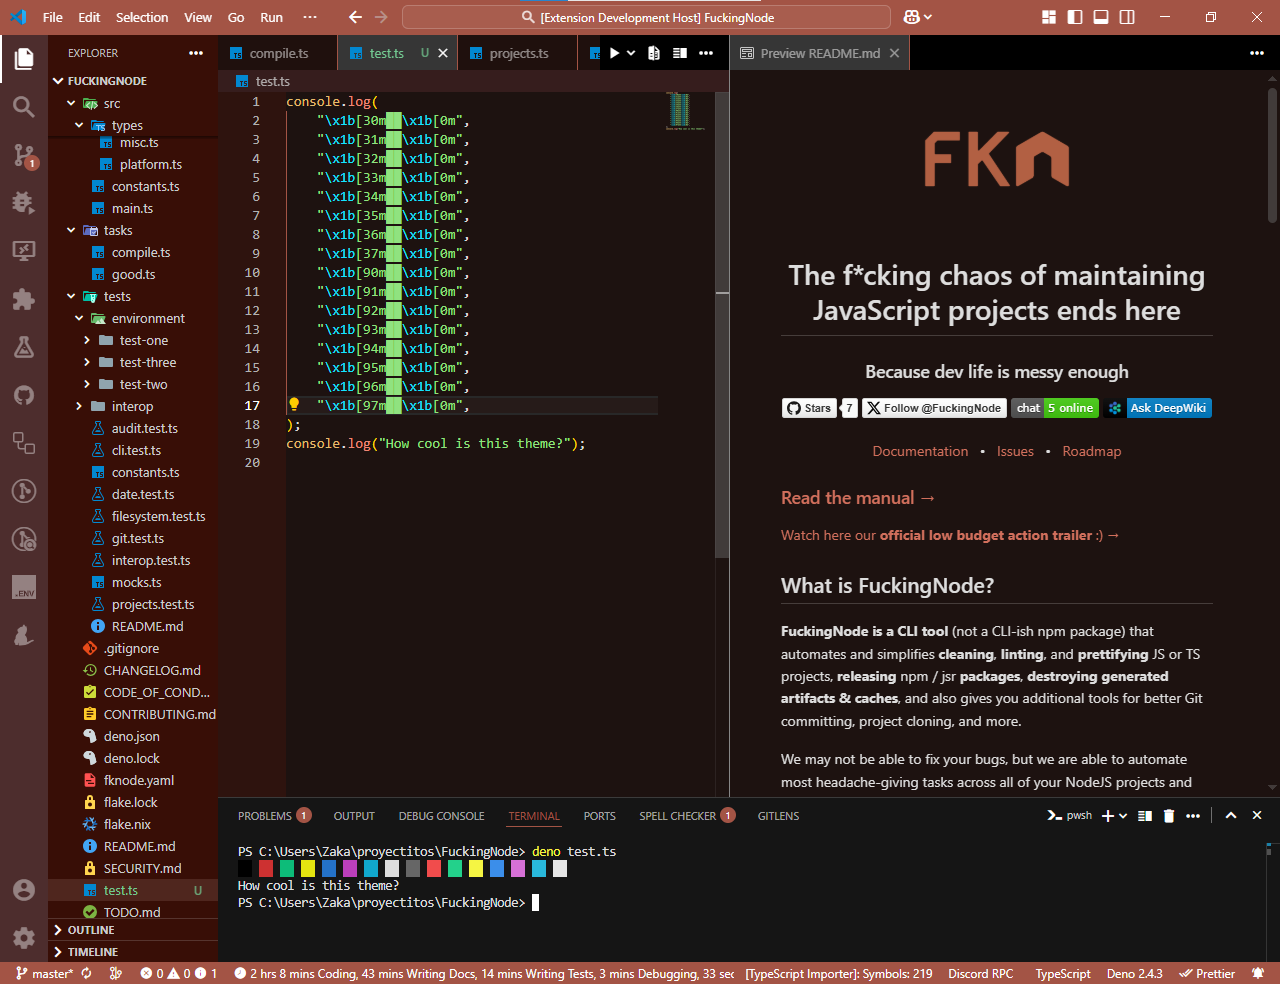This screenshot has height=984, width=1280.
Task: Open the Issues link in the README preview
Action: pyautogui.click(x=1015, y=451)
